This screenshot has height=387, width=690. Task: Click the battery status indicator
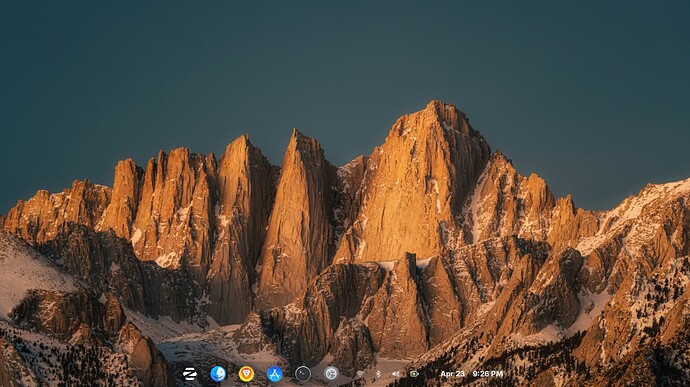(x=414, y=374)
